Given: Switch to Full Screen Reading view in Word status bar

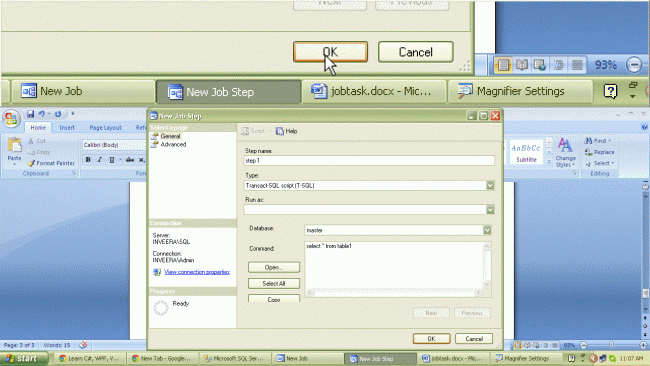Looking at the screenshot, I should point(527,345).
